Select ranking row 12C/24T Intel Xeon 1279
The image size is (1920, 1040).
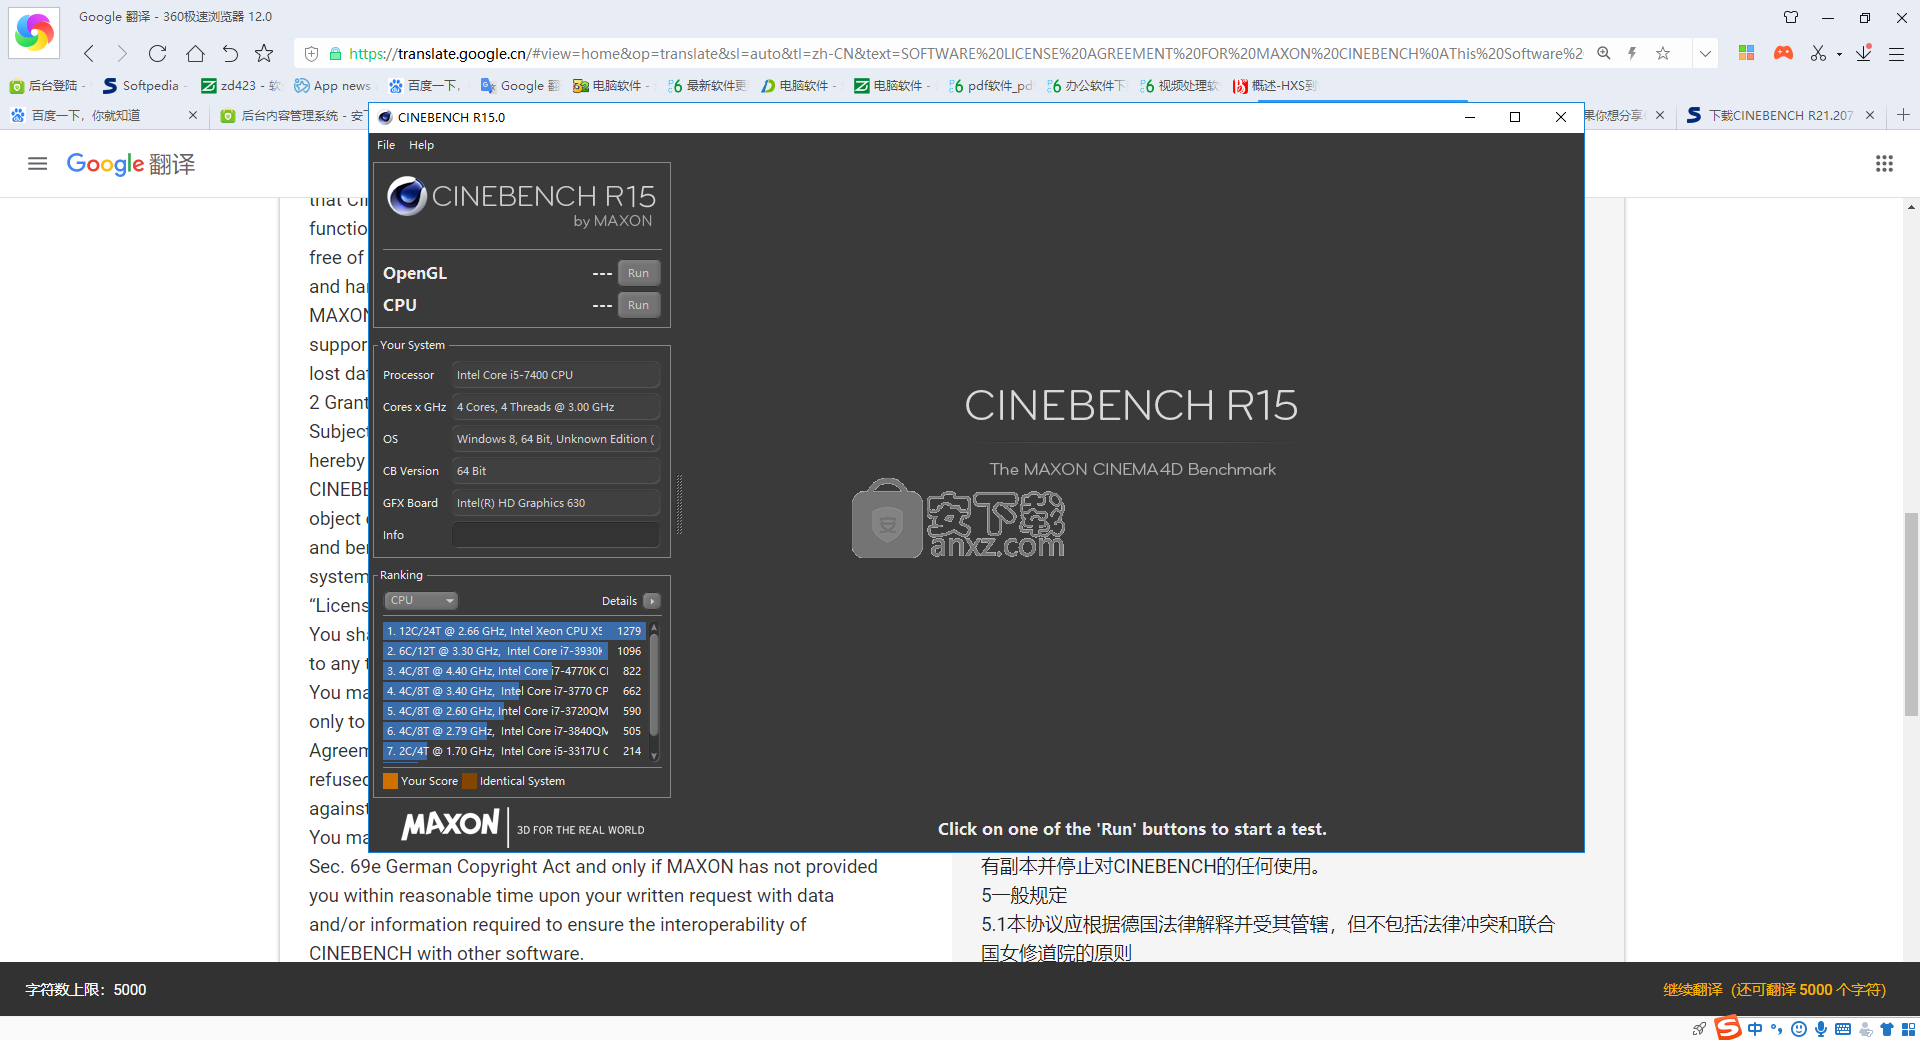pyautogui.click(x=514, y=631)
